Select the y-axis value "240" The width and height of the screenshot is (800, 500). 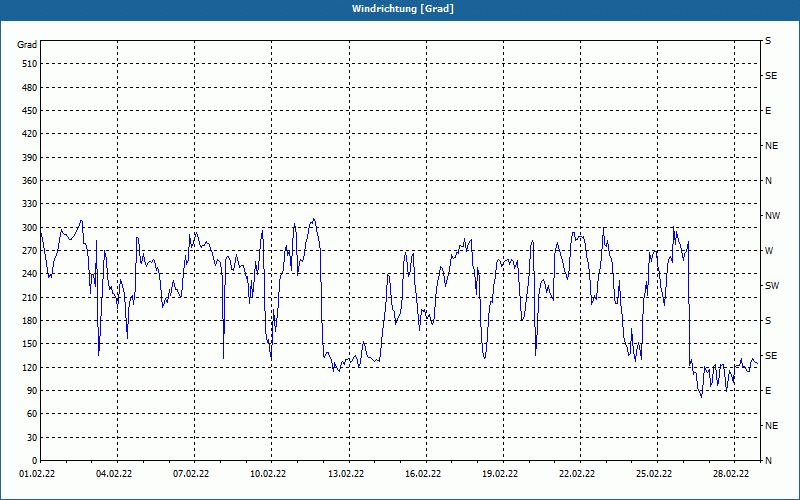[x=30, y=274]
